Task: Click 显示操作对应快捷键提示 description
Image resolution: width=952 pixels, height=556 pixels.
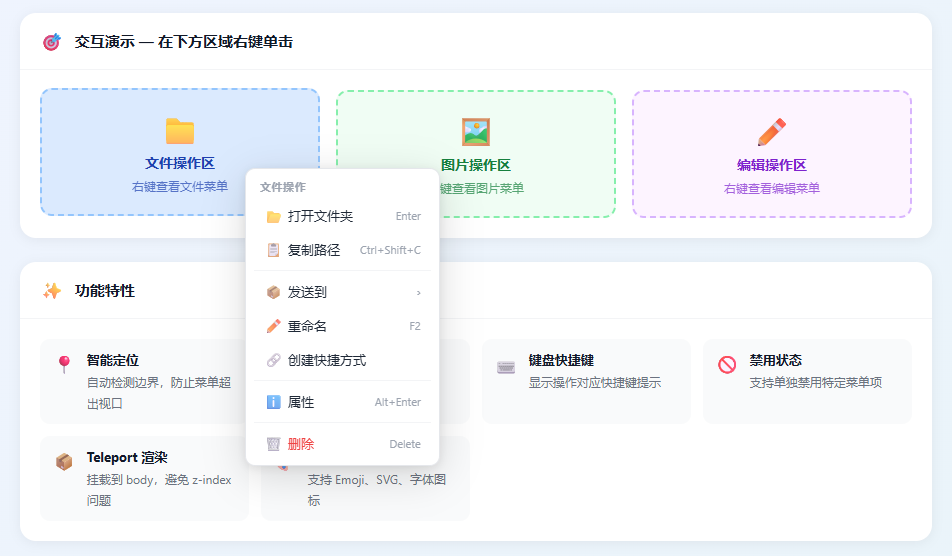Action: (595, 383)
